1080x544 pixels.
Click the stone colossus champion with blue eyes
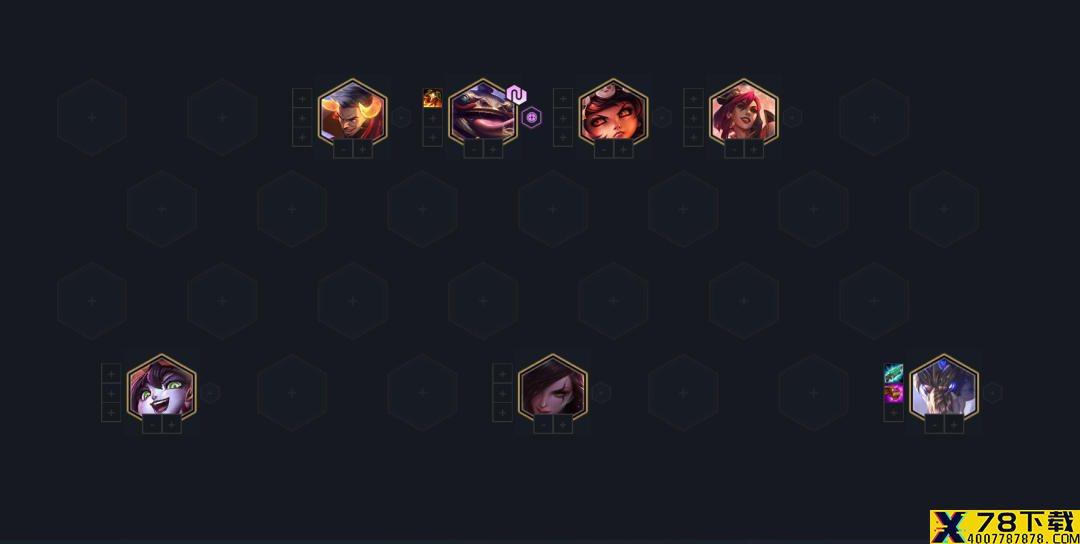click(x=944, y=390)
